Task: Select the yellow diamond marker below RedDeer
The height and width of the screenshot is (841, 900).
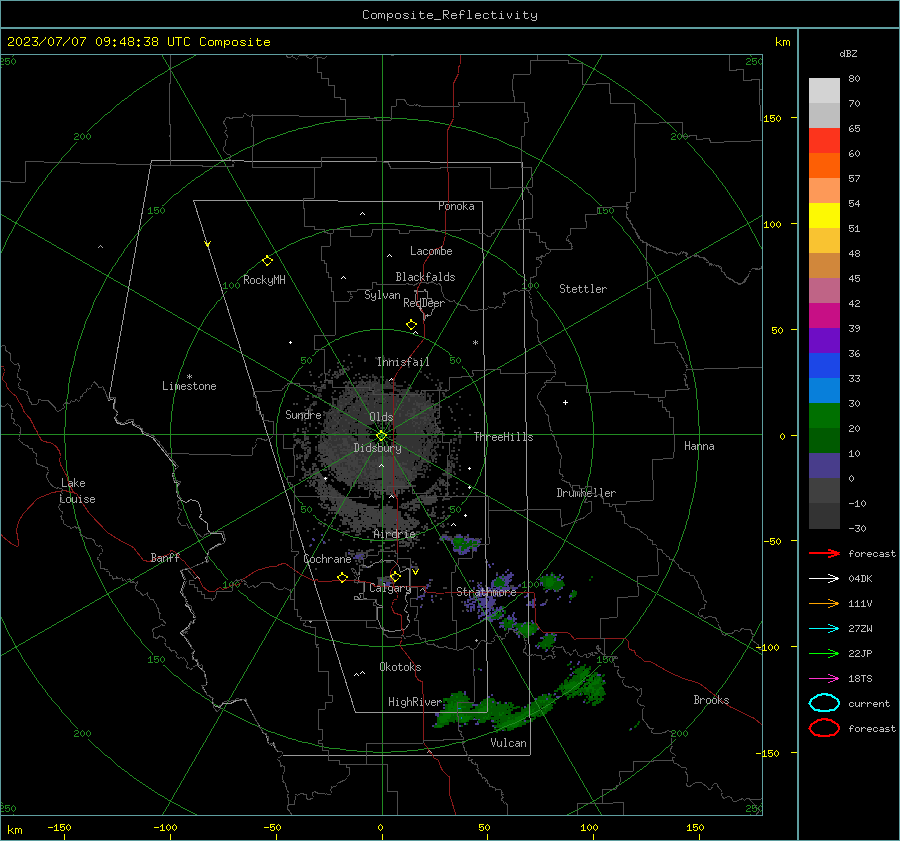Action: tap(411, 325)
